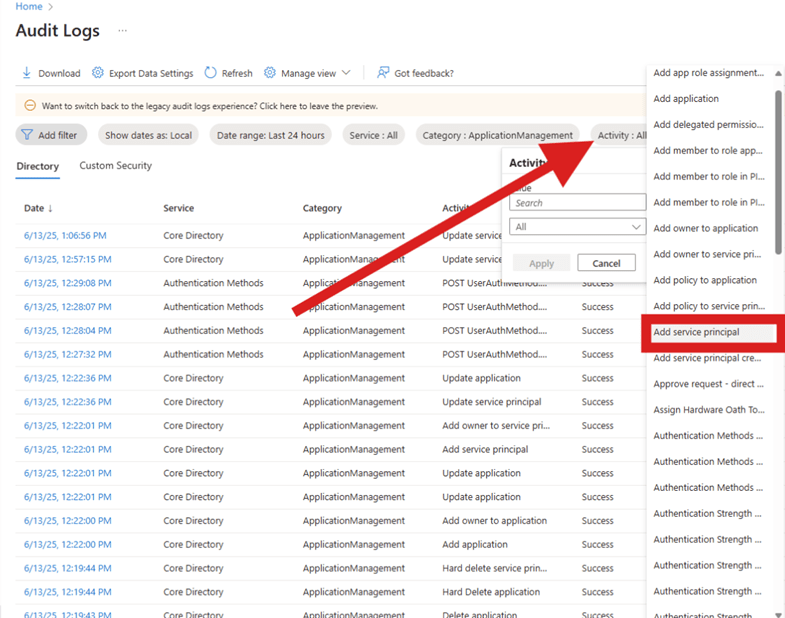Switch to the Custom Security tab
The height and width of the screenshot is (618, 785).
tap(116, 166)
